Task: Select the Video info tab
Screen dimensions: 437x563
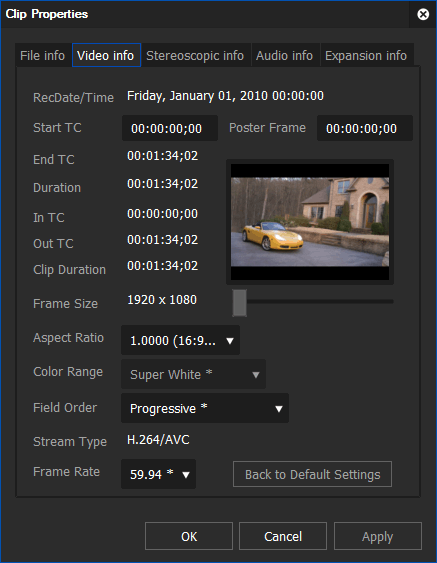Action: point(106,55)
